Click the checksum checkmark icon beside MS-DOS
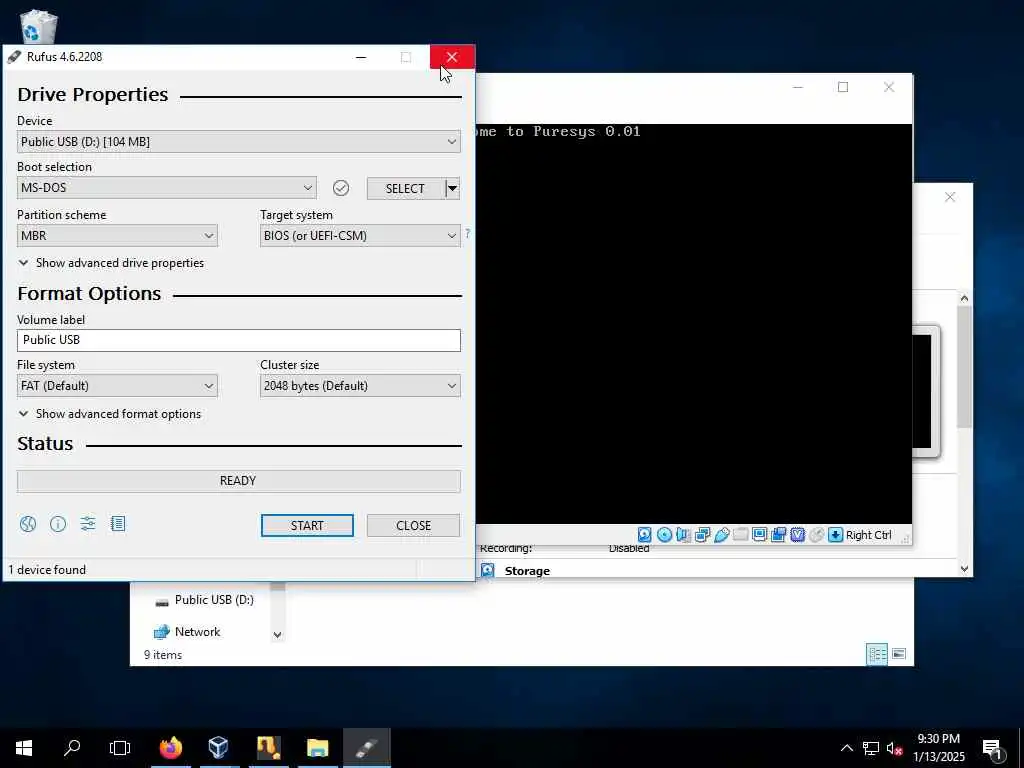 coord(341,188)
